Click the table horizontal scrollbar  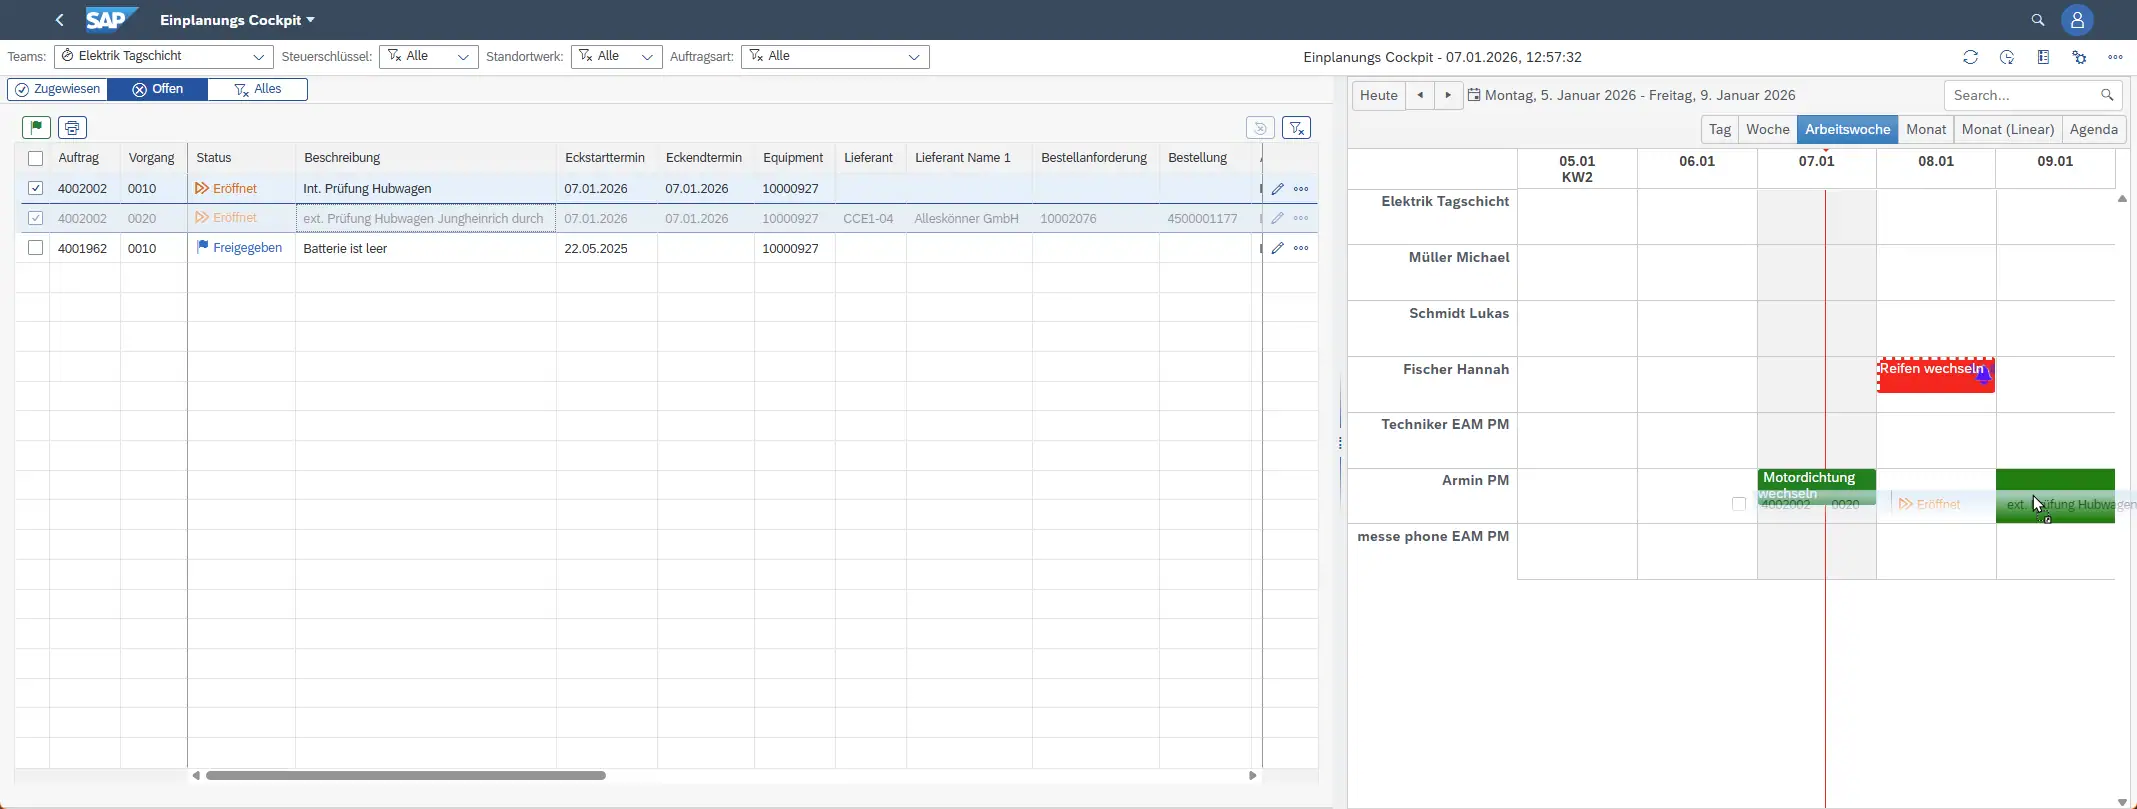405,775
